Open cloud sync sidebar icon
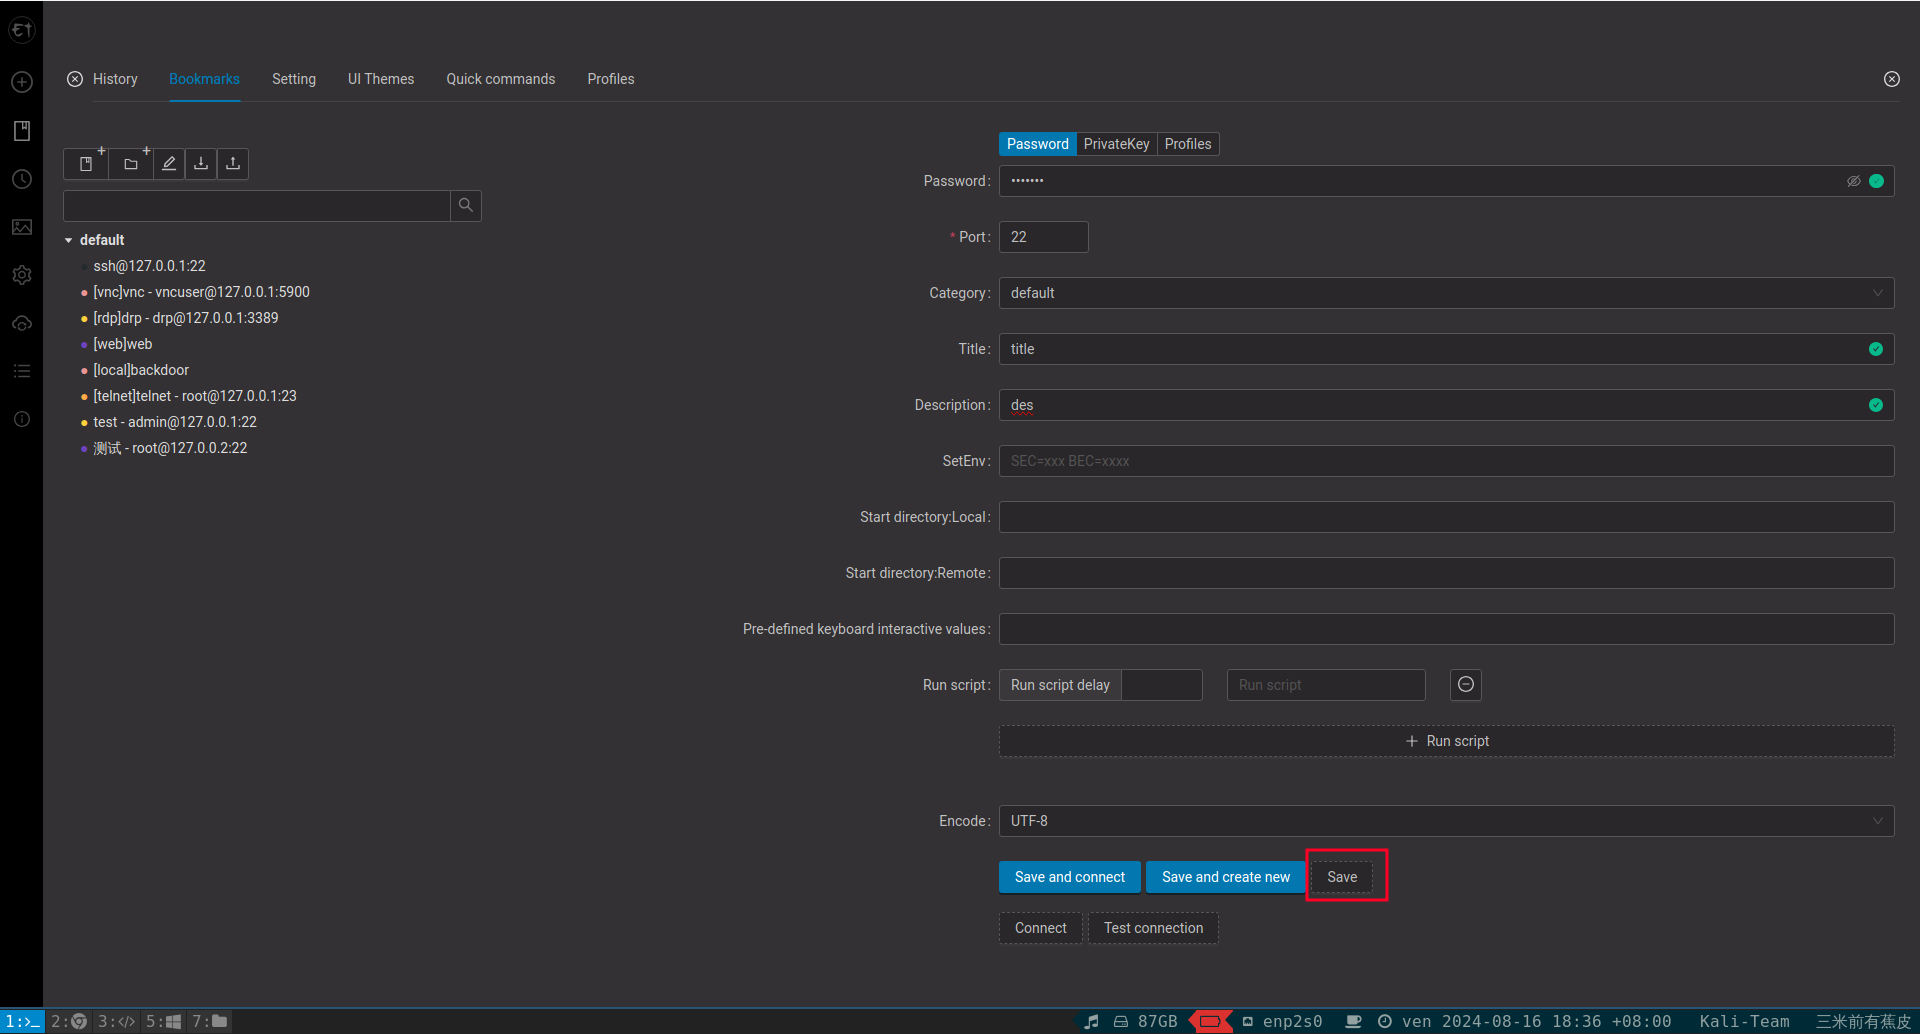The image size is (1920, 1034). coord(22,323)
